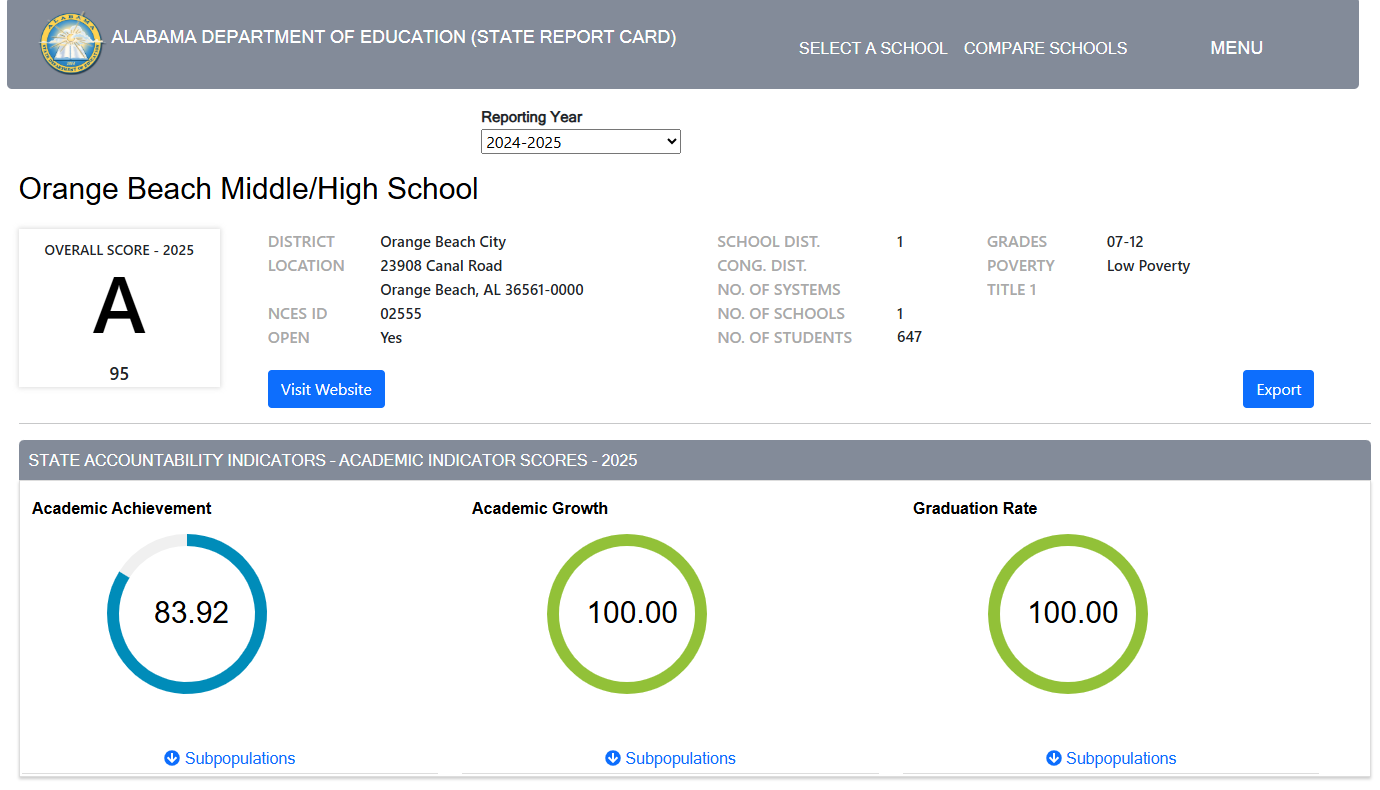Select the Academic Growth score gauge
Viewport: 1380px width, 790px height.
[x=627, y=614]
